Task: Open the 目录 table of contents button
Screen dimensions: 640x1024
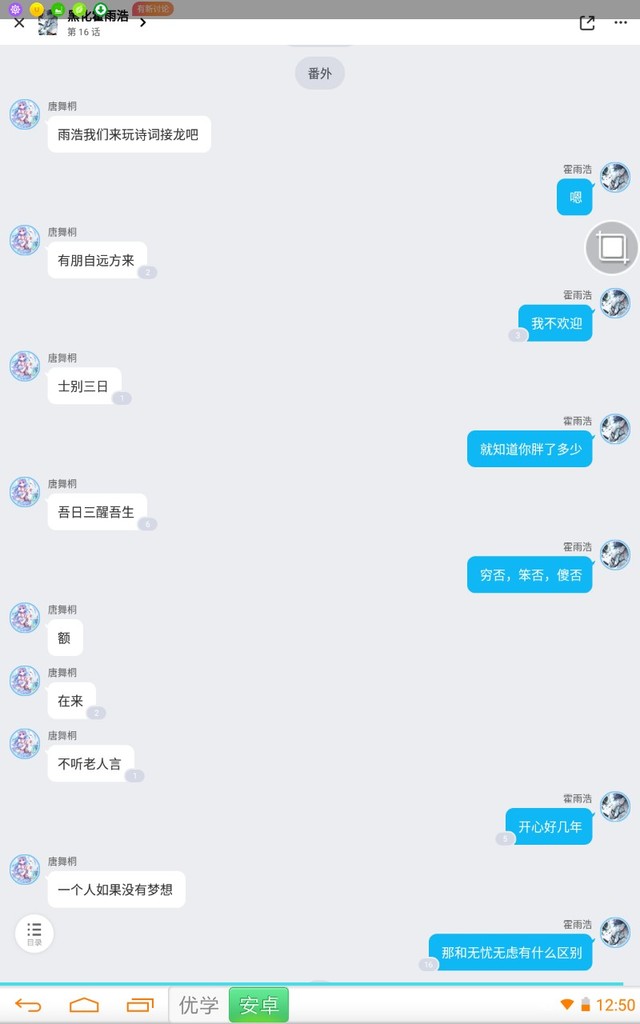Action: tap(34, 933)
